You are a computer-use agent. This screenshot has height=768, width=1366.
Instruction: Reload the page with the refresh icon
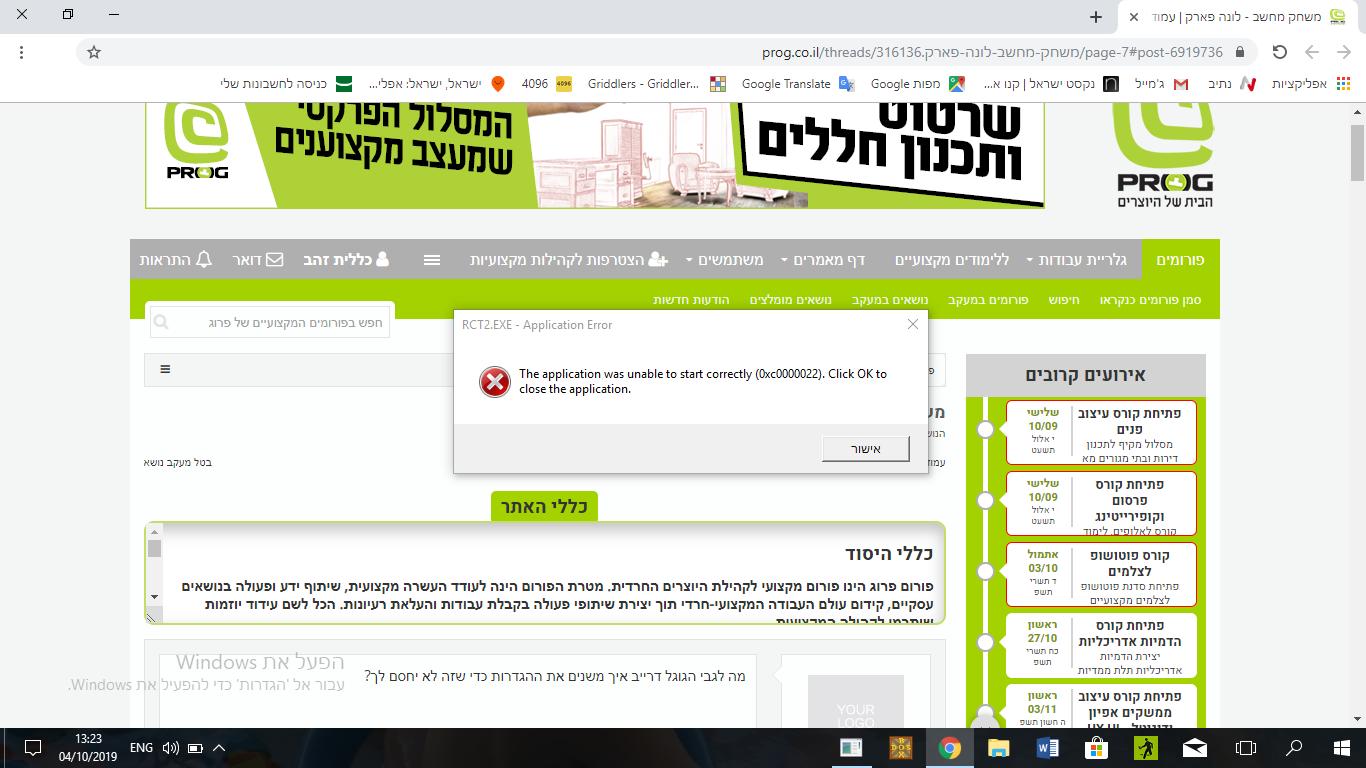pos(1280,52)
